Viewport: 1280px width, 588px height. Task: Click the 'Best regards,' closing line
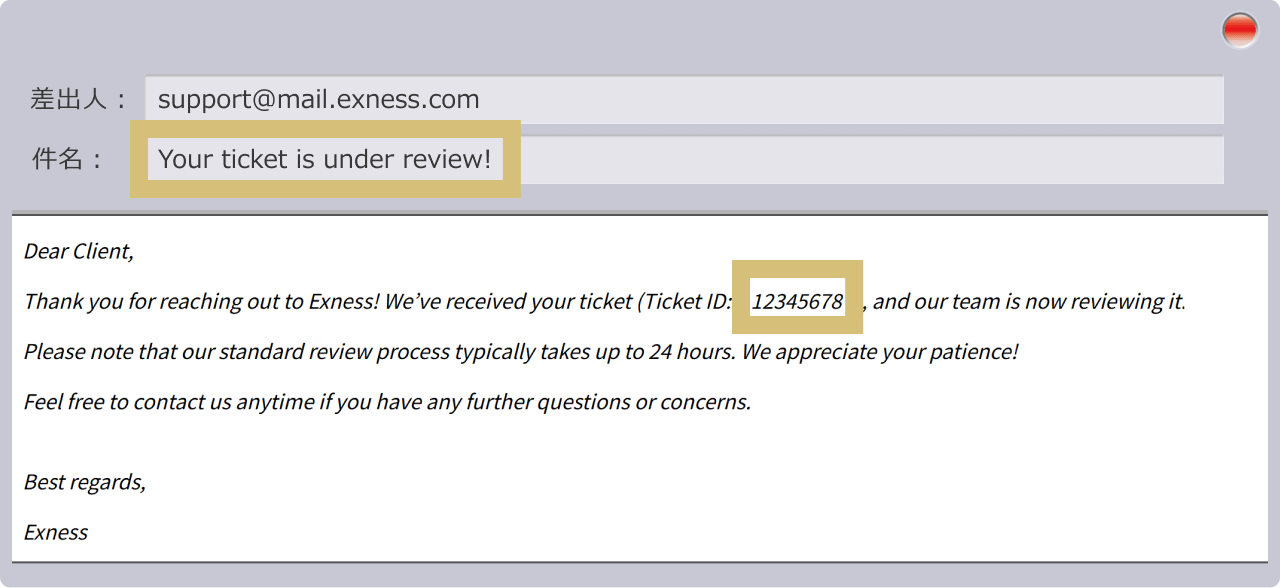(x=85, y=482)
